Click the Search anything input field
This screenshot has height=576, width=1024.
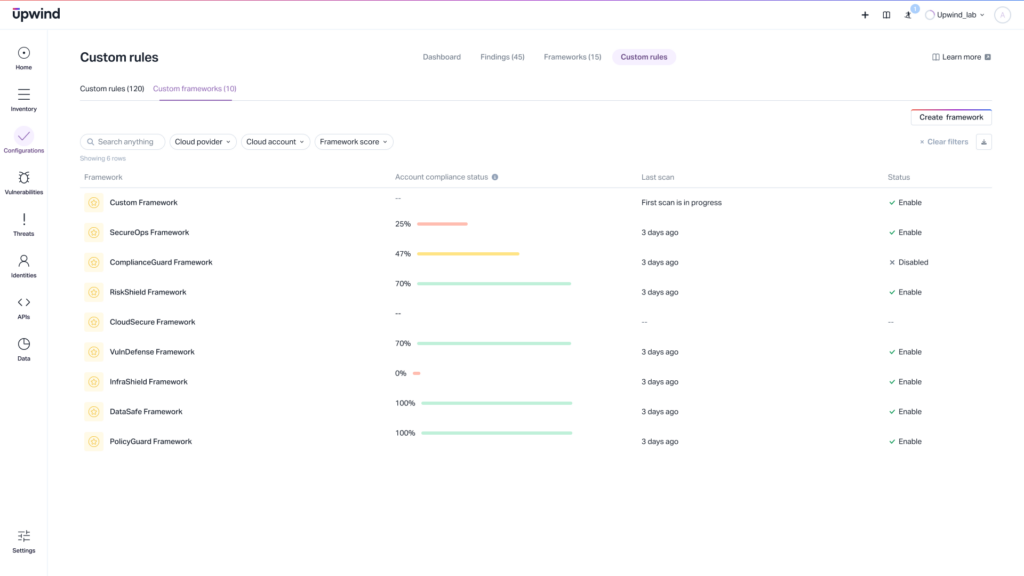pos(123,142)
